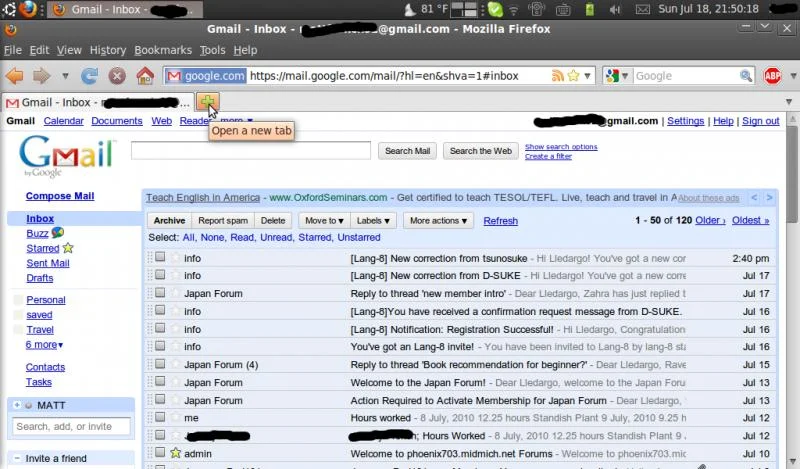Bookmark the page with the star icon
800x469 pixels.
point(573,76)
